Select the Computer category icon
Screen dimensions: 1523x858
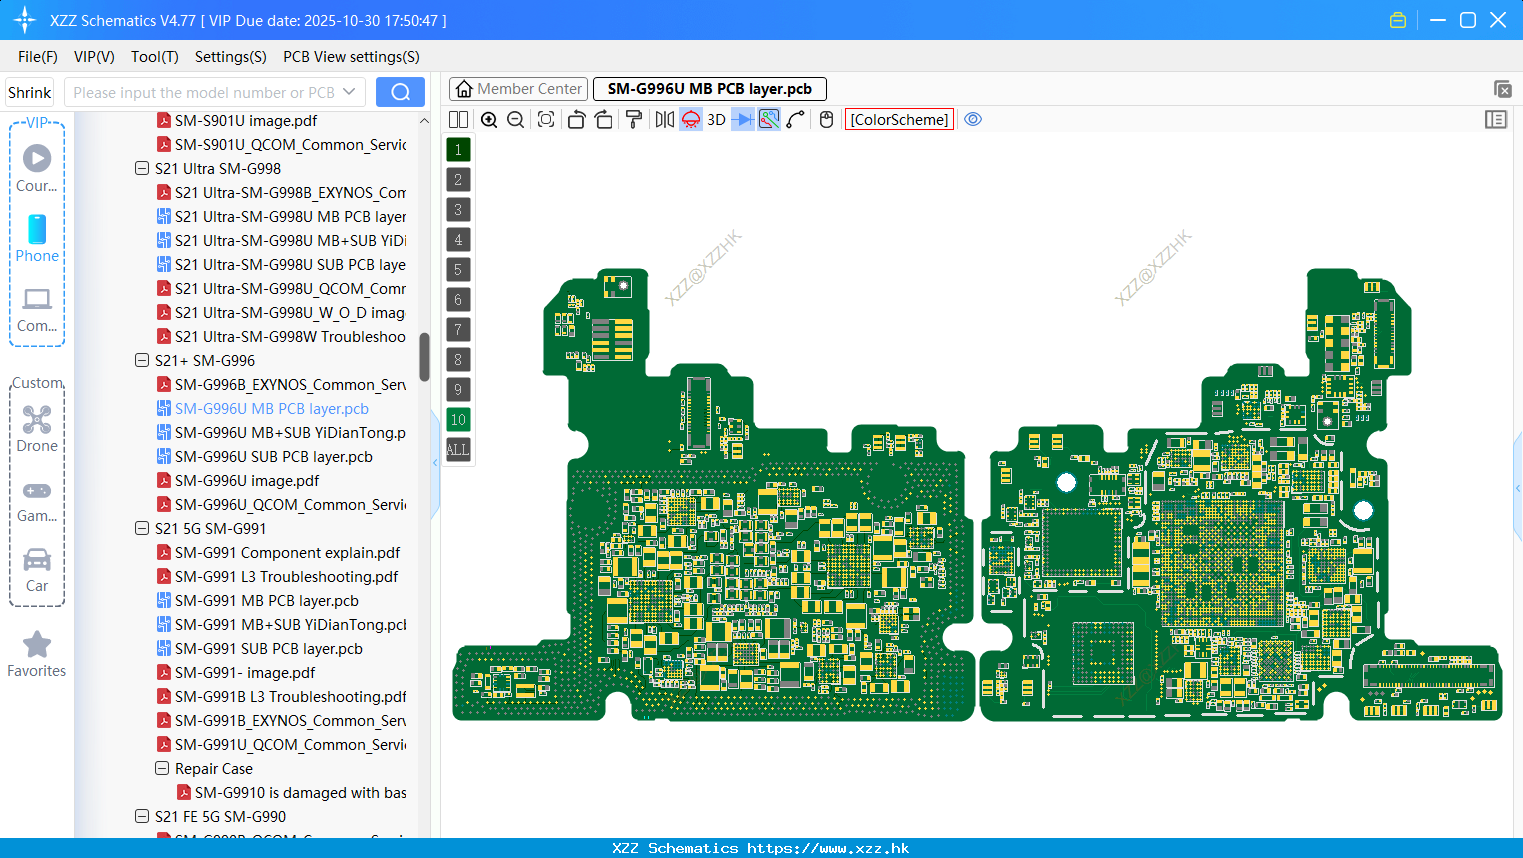(37, 310)
